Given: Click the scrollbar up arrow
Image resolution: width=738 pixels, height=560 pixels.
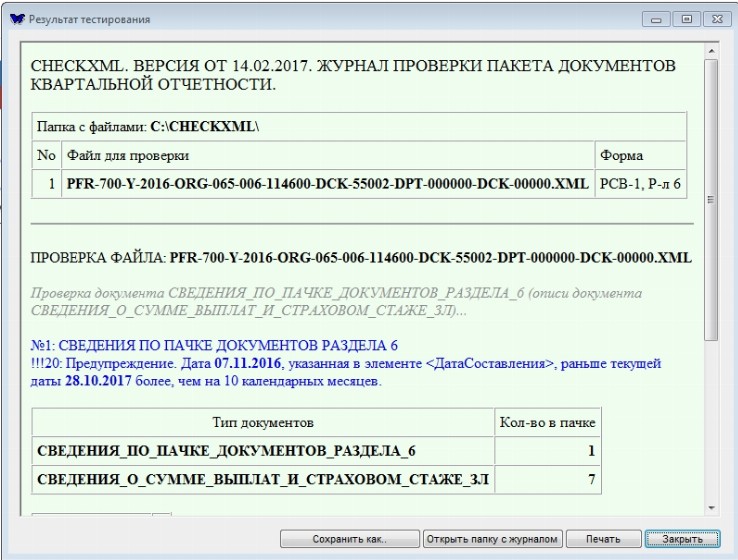Looking at the screenshot, I should coord(711,50).
